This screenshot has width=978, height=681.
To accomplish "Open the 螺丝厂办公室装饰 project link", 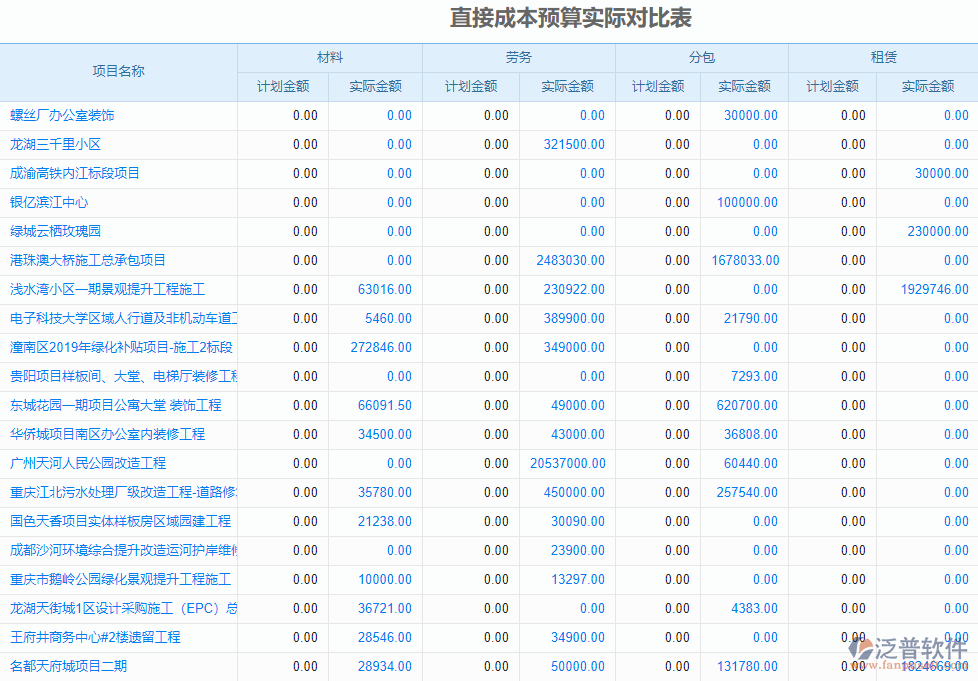I will pos(62,115).
